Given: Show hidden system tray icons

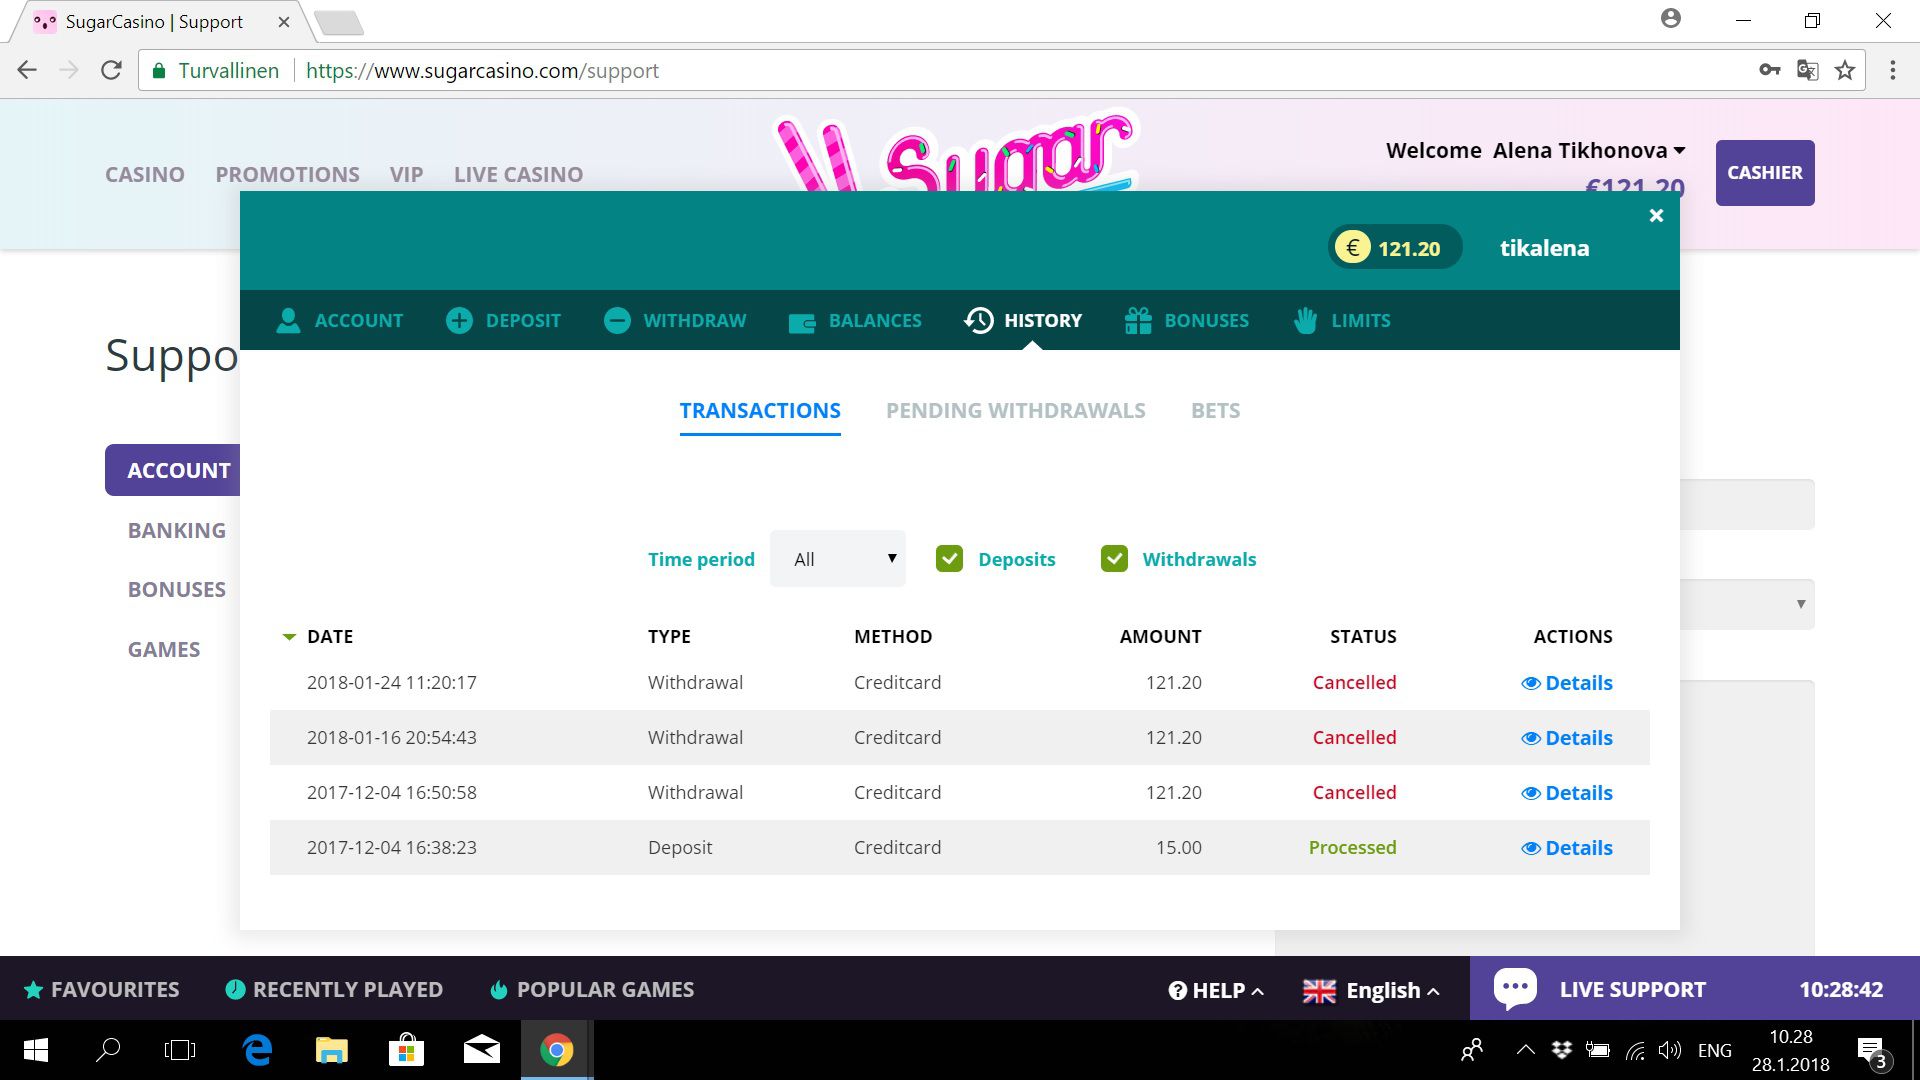Looking at the screenshot, I should point(1525,1049).
